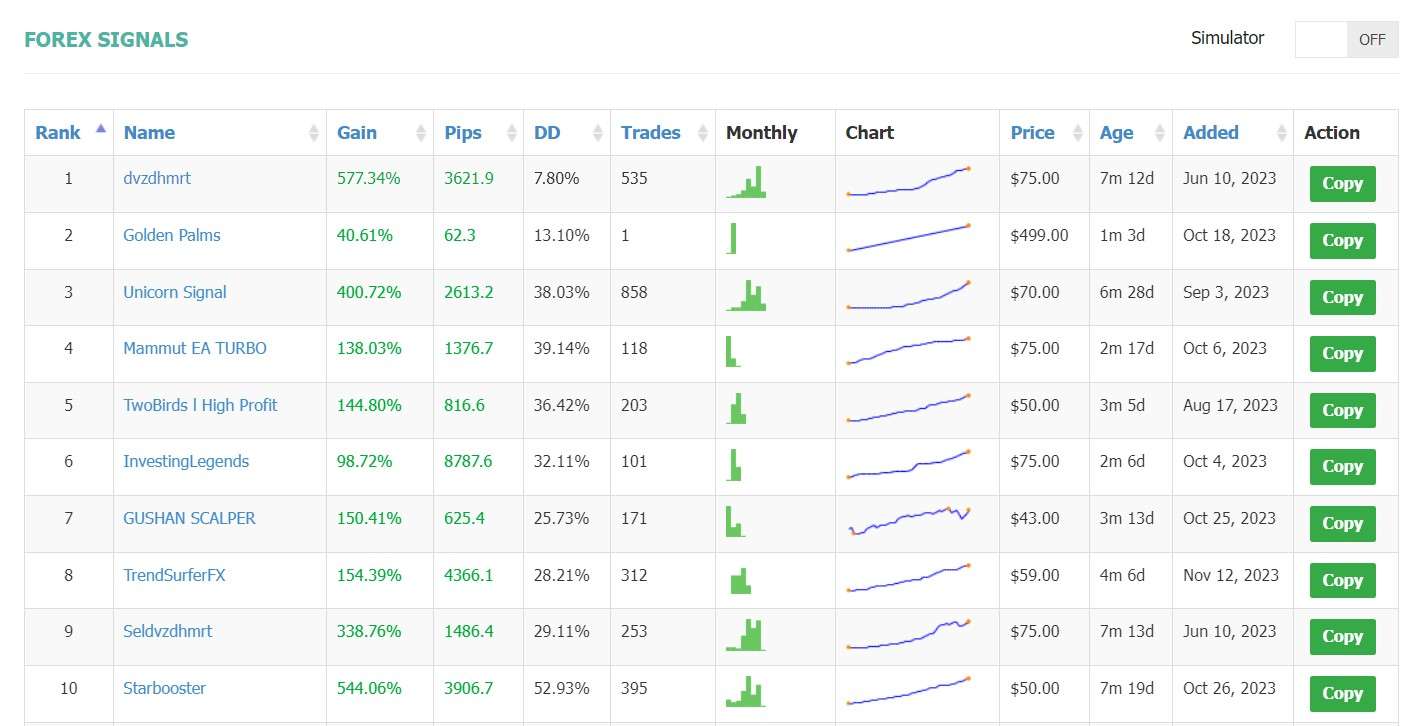This screenshot has width=1421, height=726.
Task: Open TwoBirds l High Profit signal
Action: pyautogui.click(x=200, y=405)
